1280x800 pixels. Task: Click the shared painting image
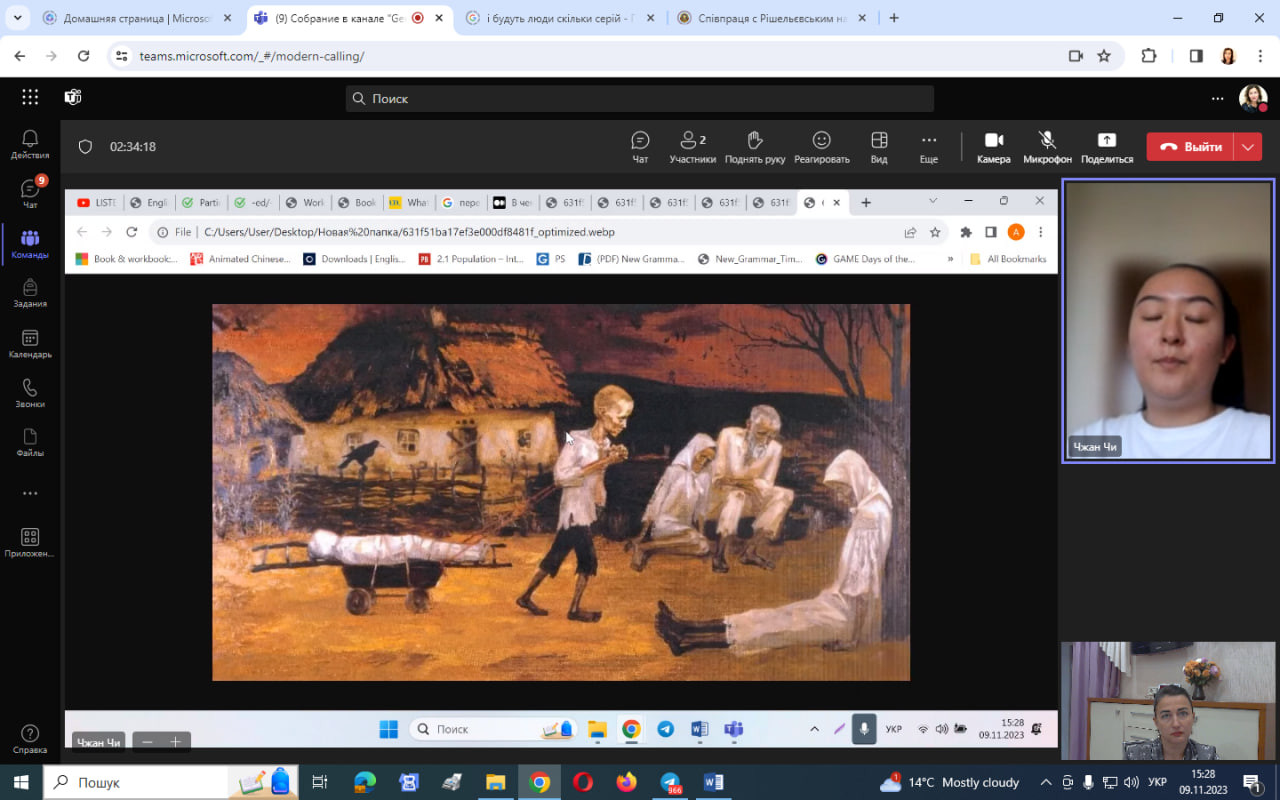[x=561, y=492]
